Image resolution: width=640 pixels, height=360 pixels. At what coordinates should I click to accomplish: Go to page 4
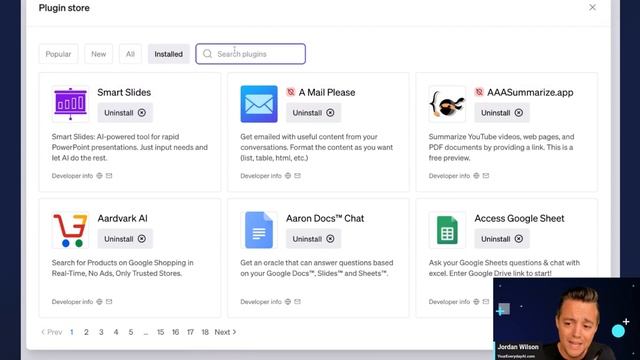click(116, 332)
